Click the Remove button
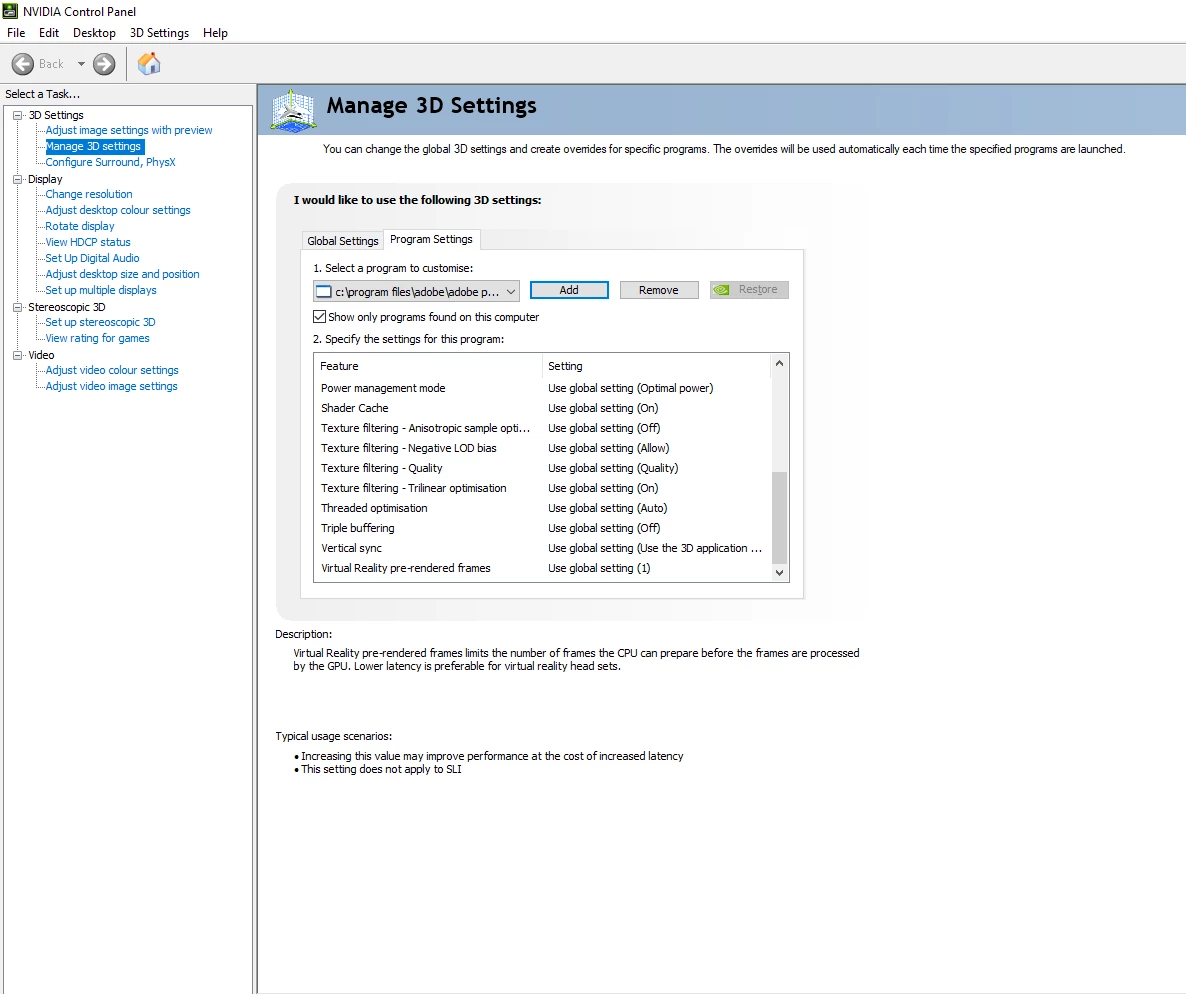Image resolution: width=1186 pixels, height=994 pixels. click(x=659, y=290)
